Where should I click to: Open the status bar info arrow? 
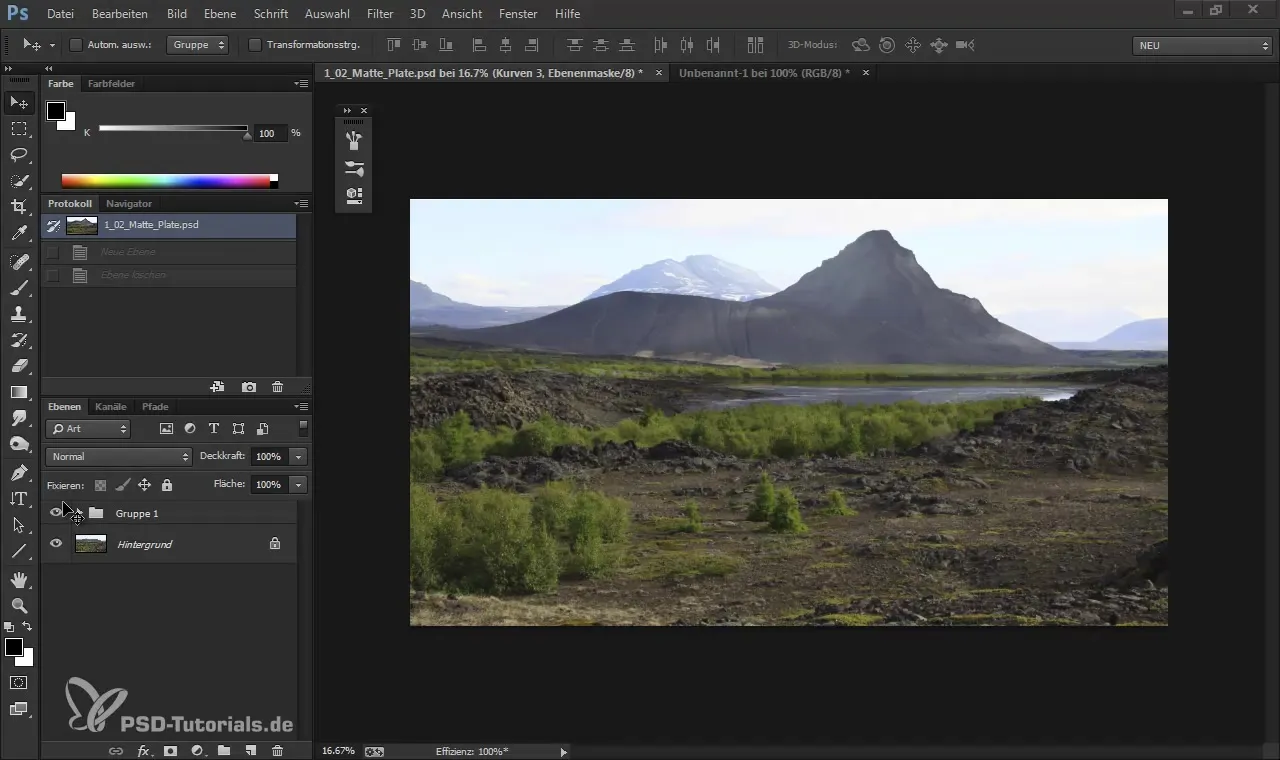click(563, 751)
